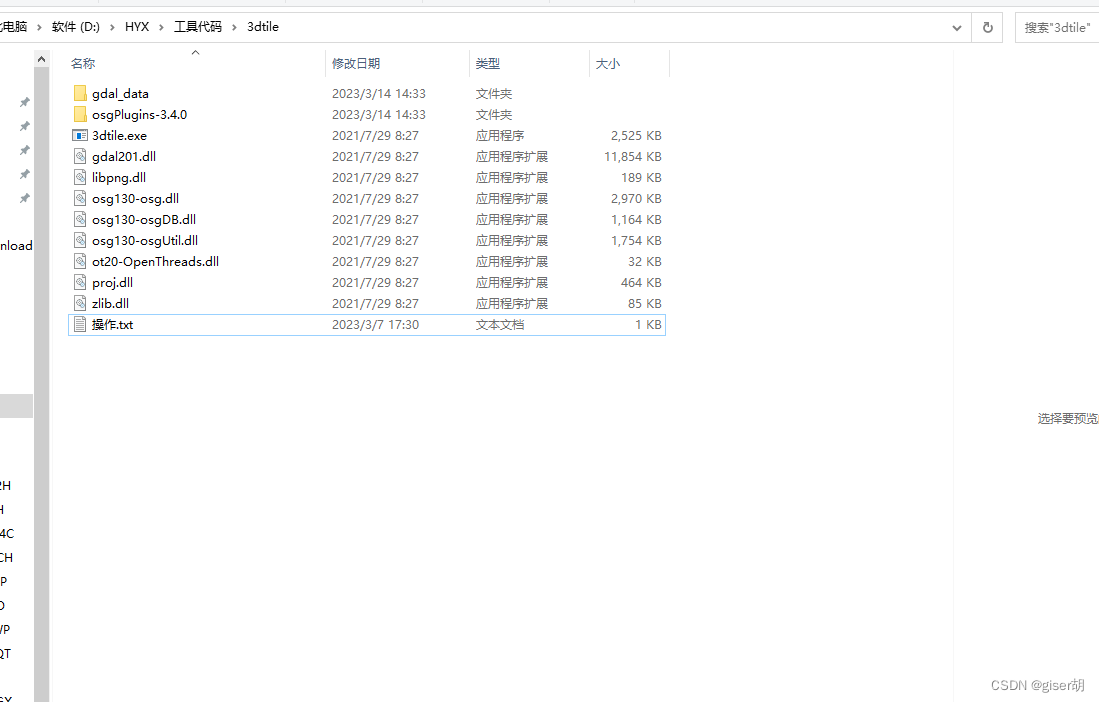Viewport: 1099px width, 702px height.
Task: Select the libpng.dll file name
Action: tap(118, 177)
